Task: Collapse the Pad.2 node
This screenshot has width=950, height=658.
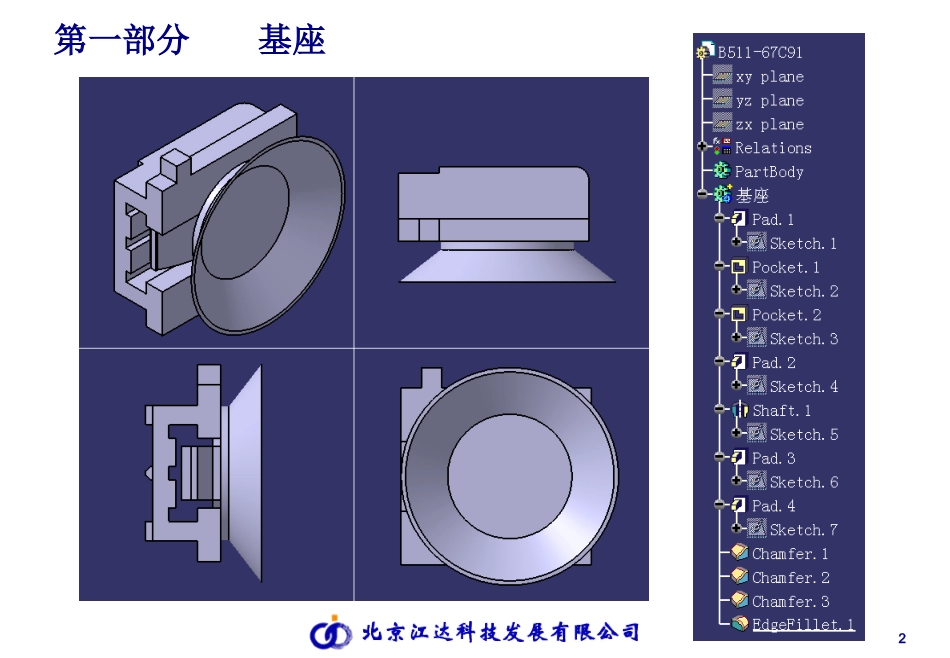Action: (719, 361)
